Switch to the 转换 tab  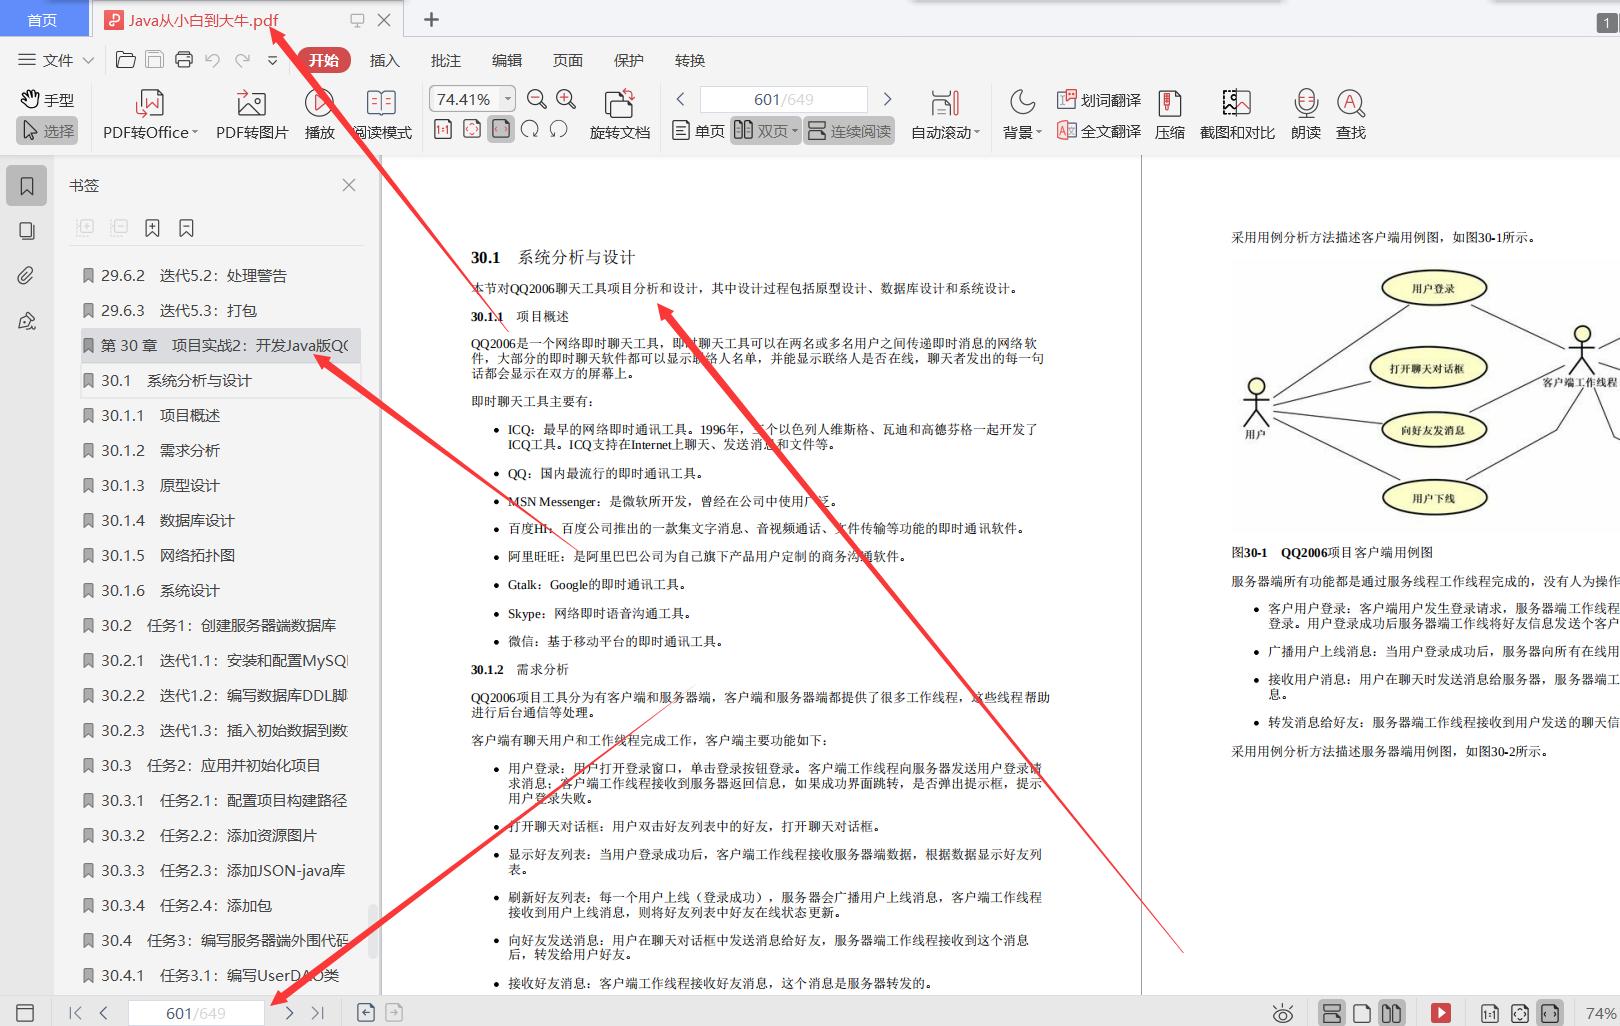(690, 60)
